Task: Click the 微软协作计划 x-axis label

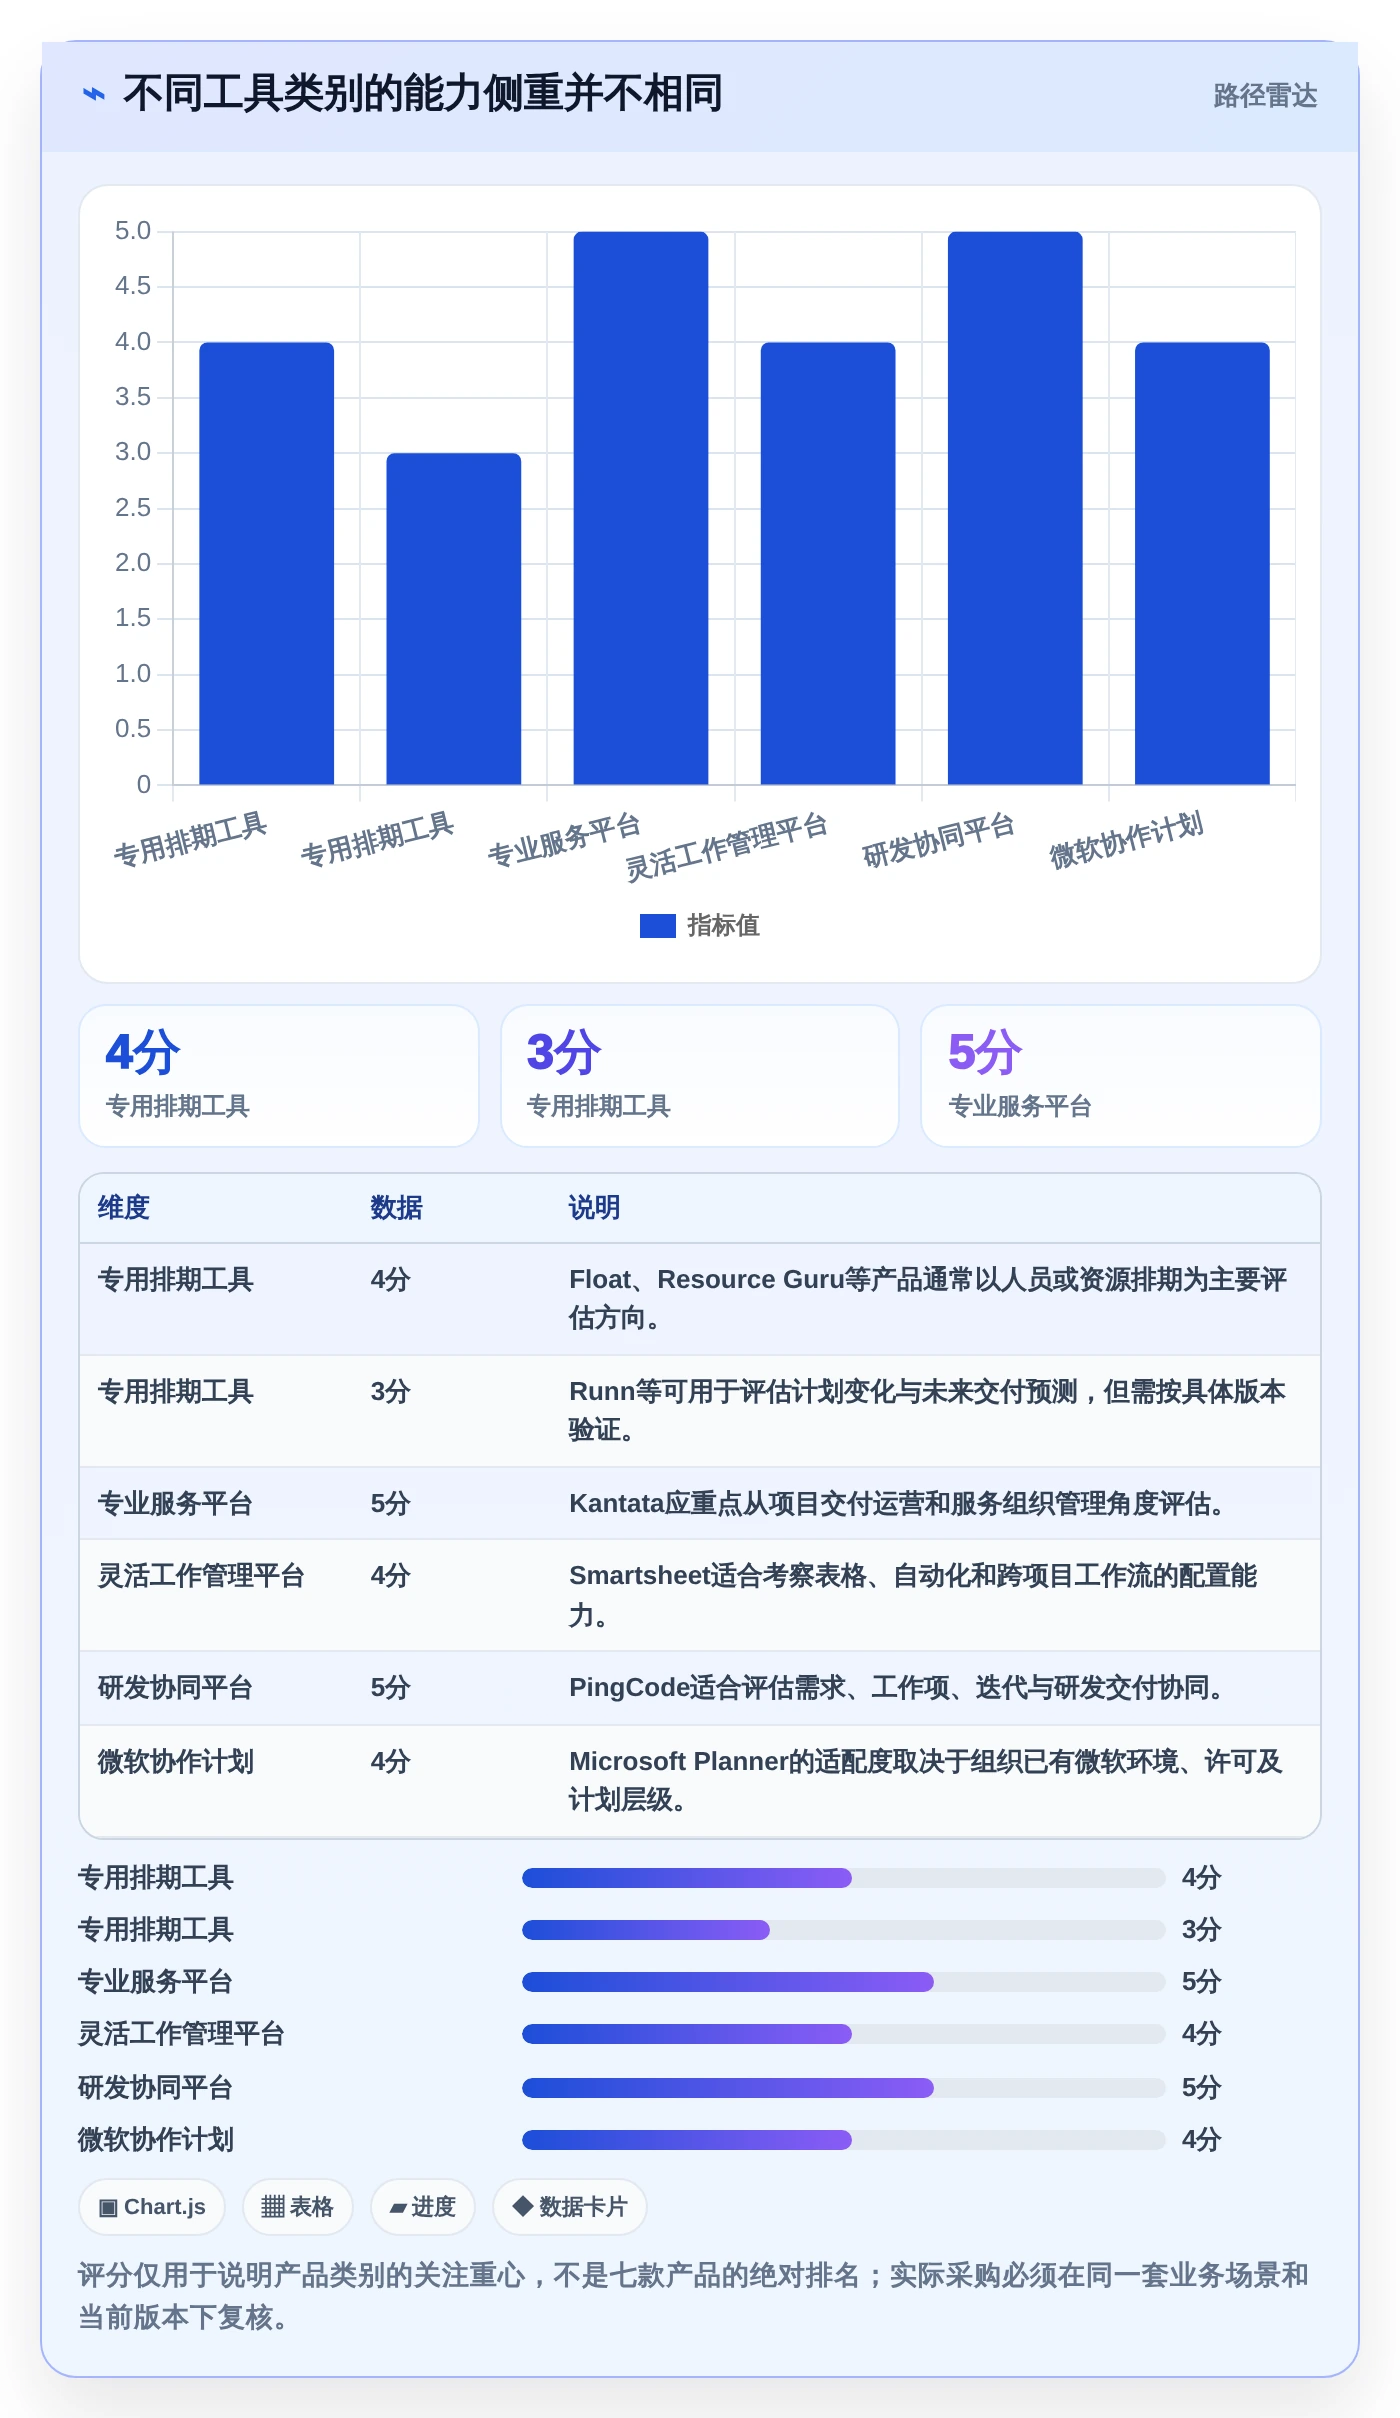Action: (x=1126, y=840)
